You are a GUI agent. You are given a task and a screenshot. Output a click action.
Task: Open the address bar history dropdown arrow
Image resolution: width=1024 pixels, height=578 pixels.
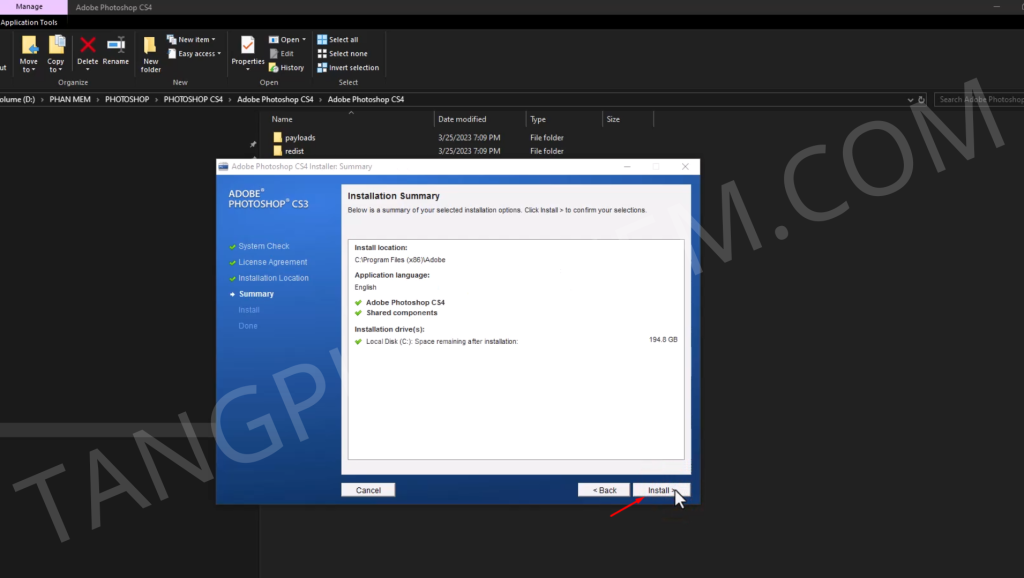tap(910, 100)
